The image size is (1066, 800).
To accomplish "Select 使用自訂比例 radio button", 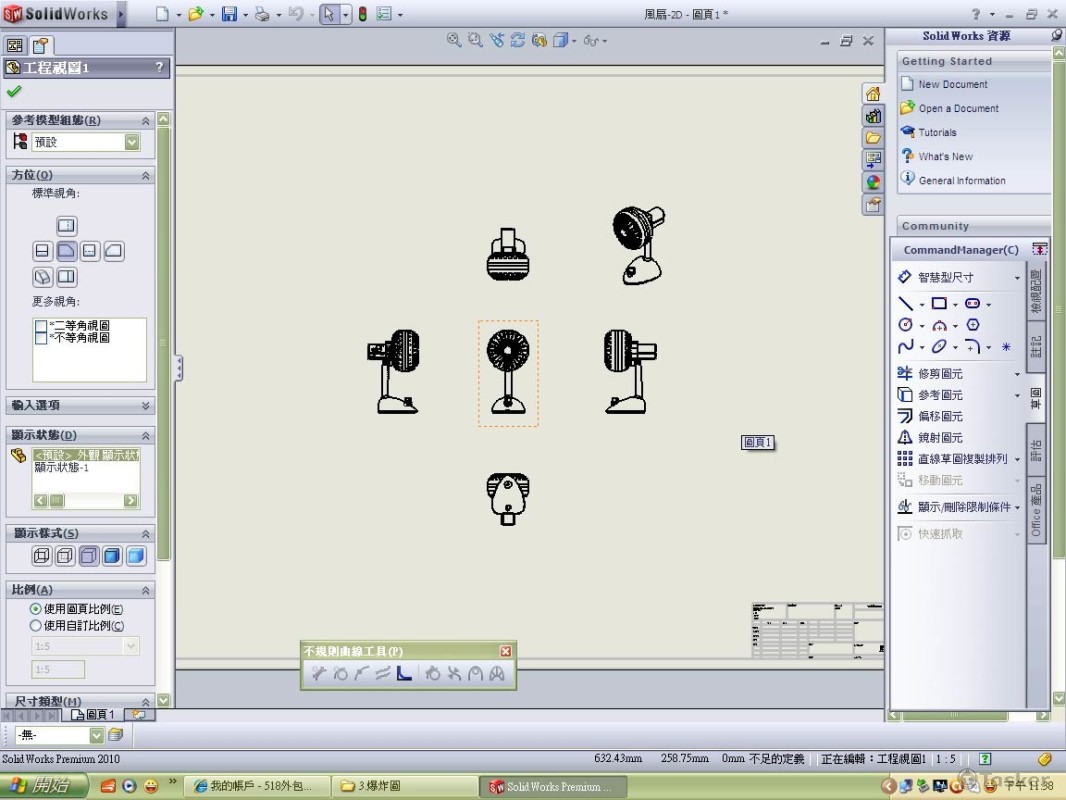I will [x=36, y=626].
